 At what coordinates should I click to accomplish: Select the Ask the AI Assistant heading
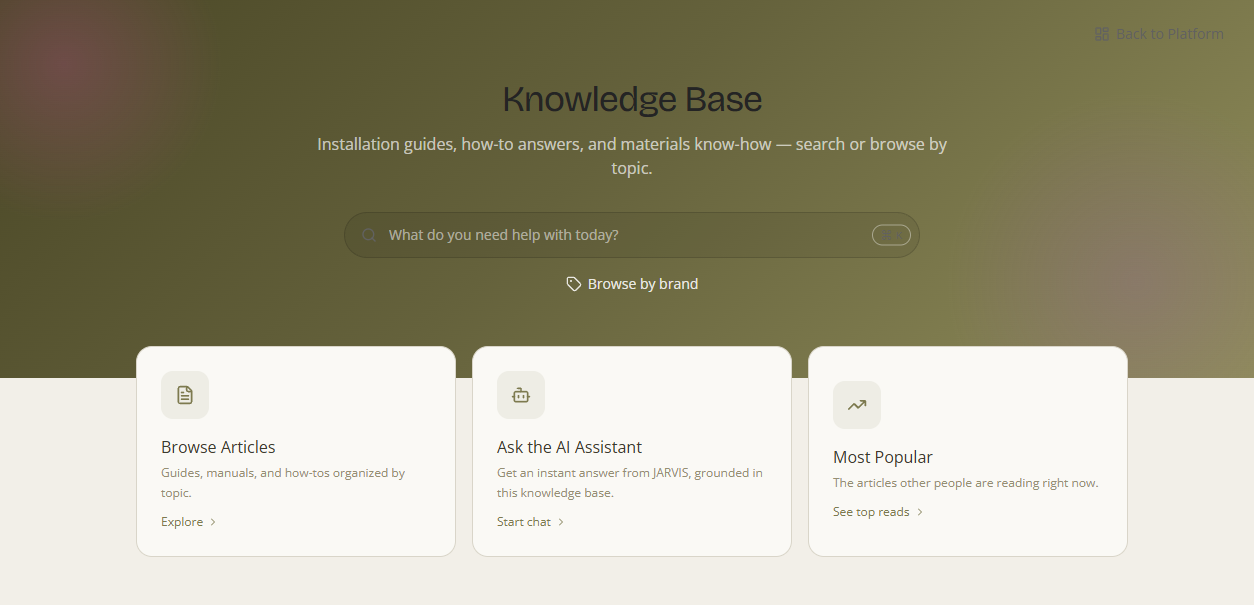(569, 447)
